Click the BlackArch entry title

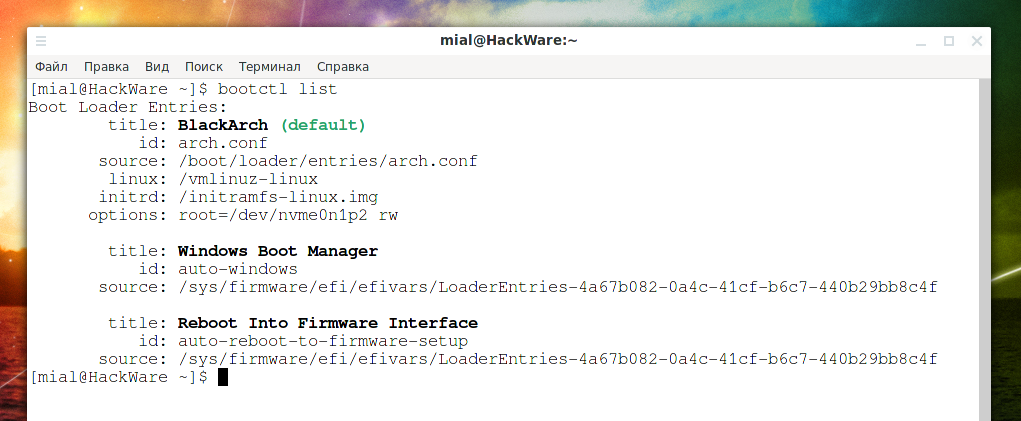point(223,125)
